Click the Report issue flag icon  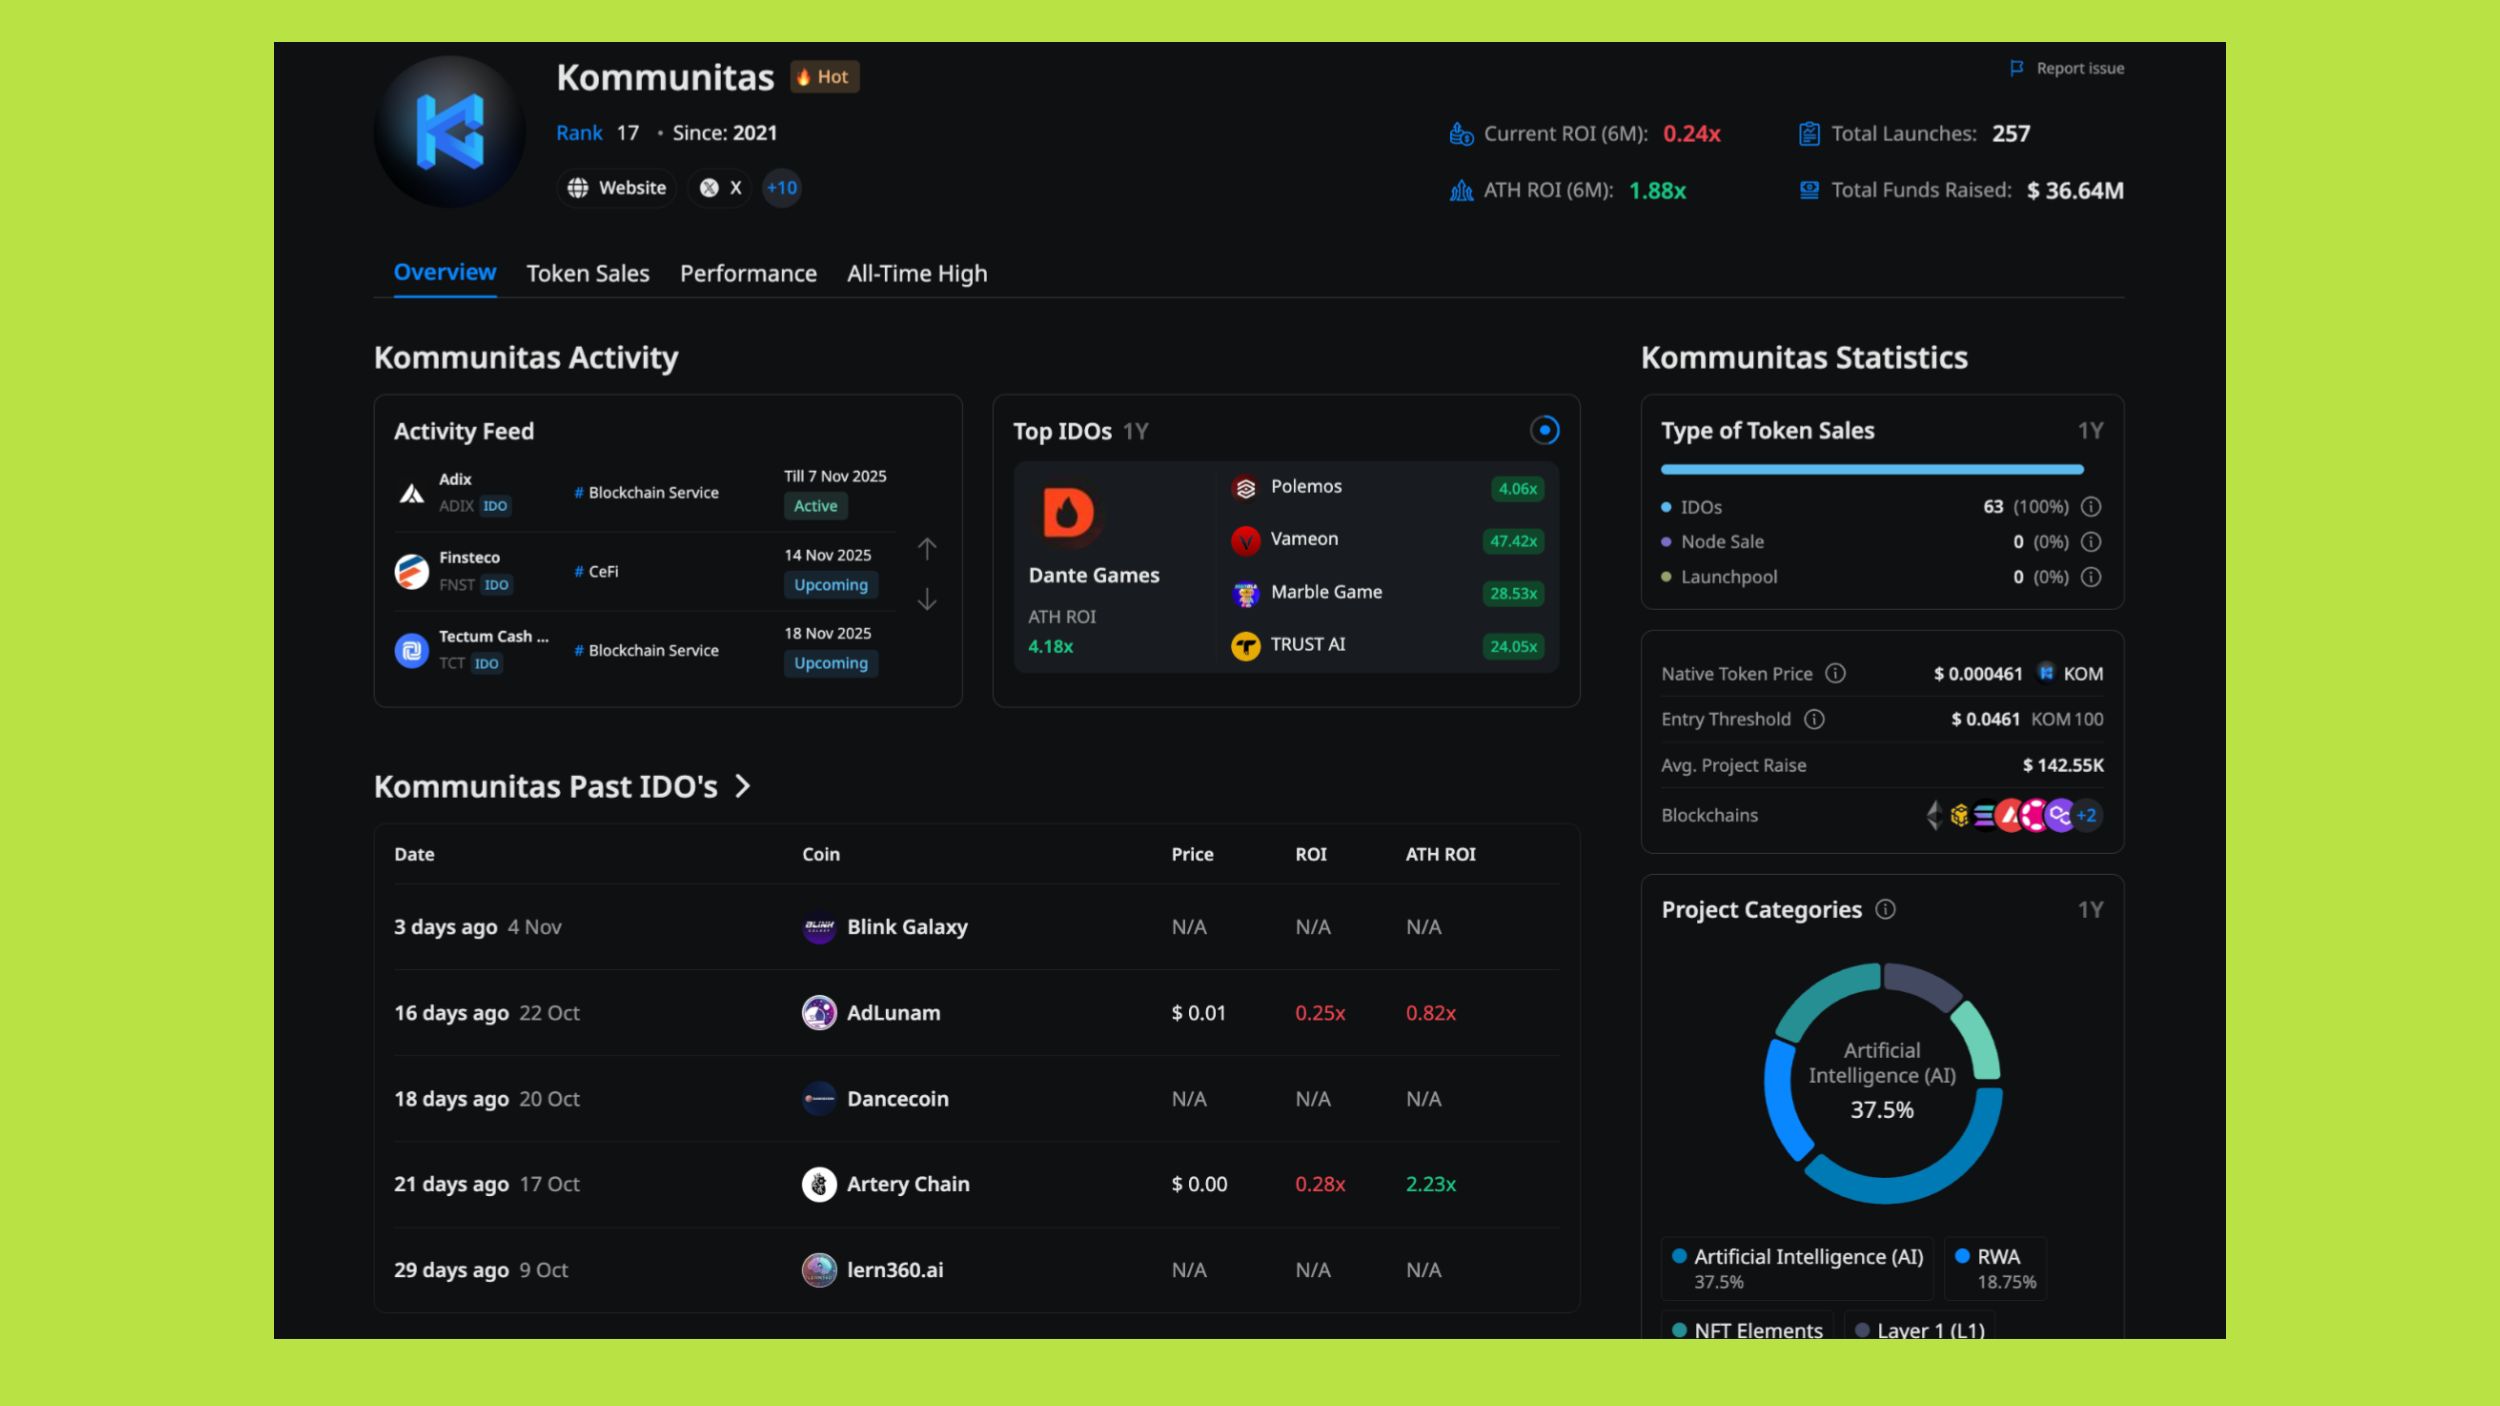[x=2015, y=68]
